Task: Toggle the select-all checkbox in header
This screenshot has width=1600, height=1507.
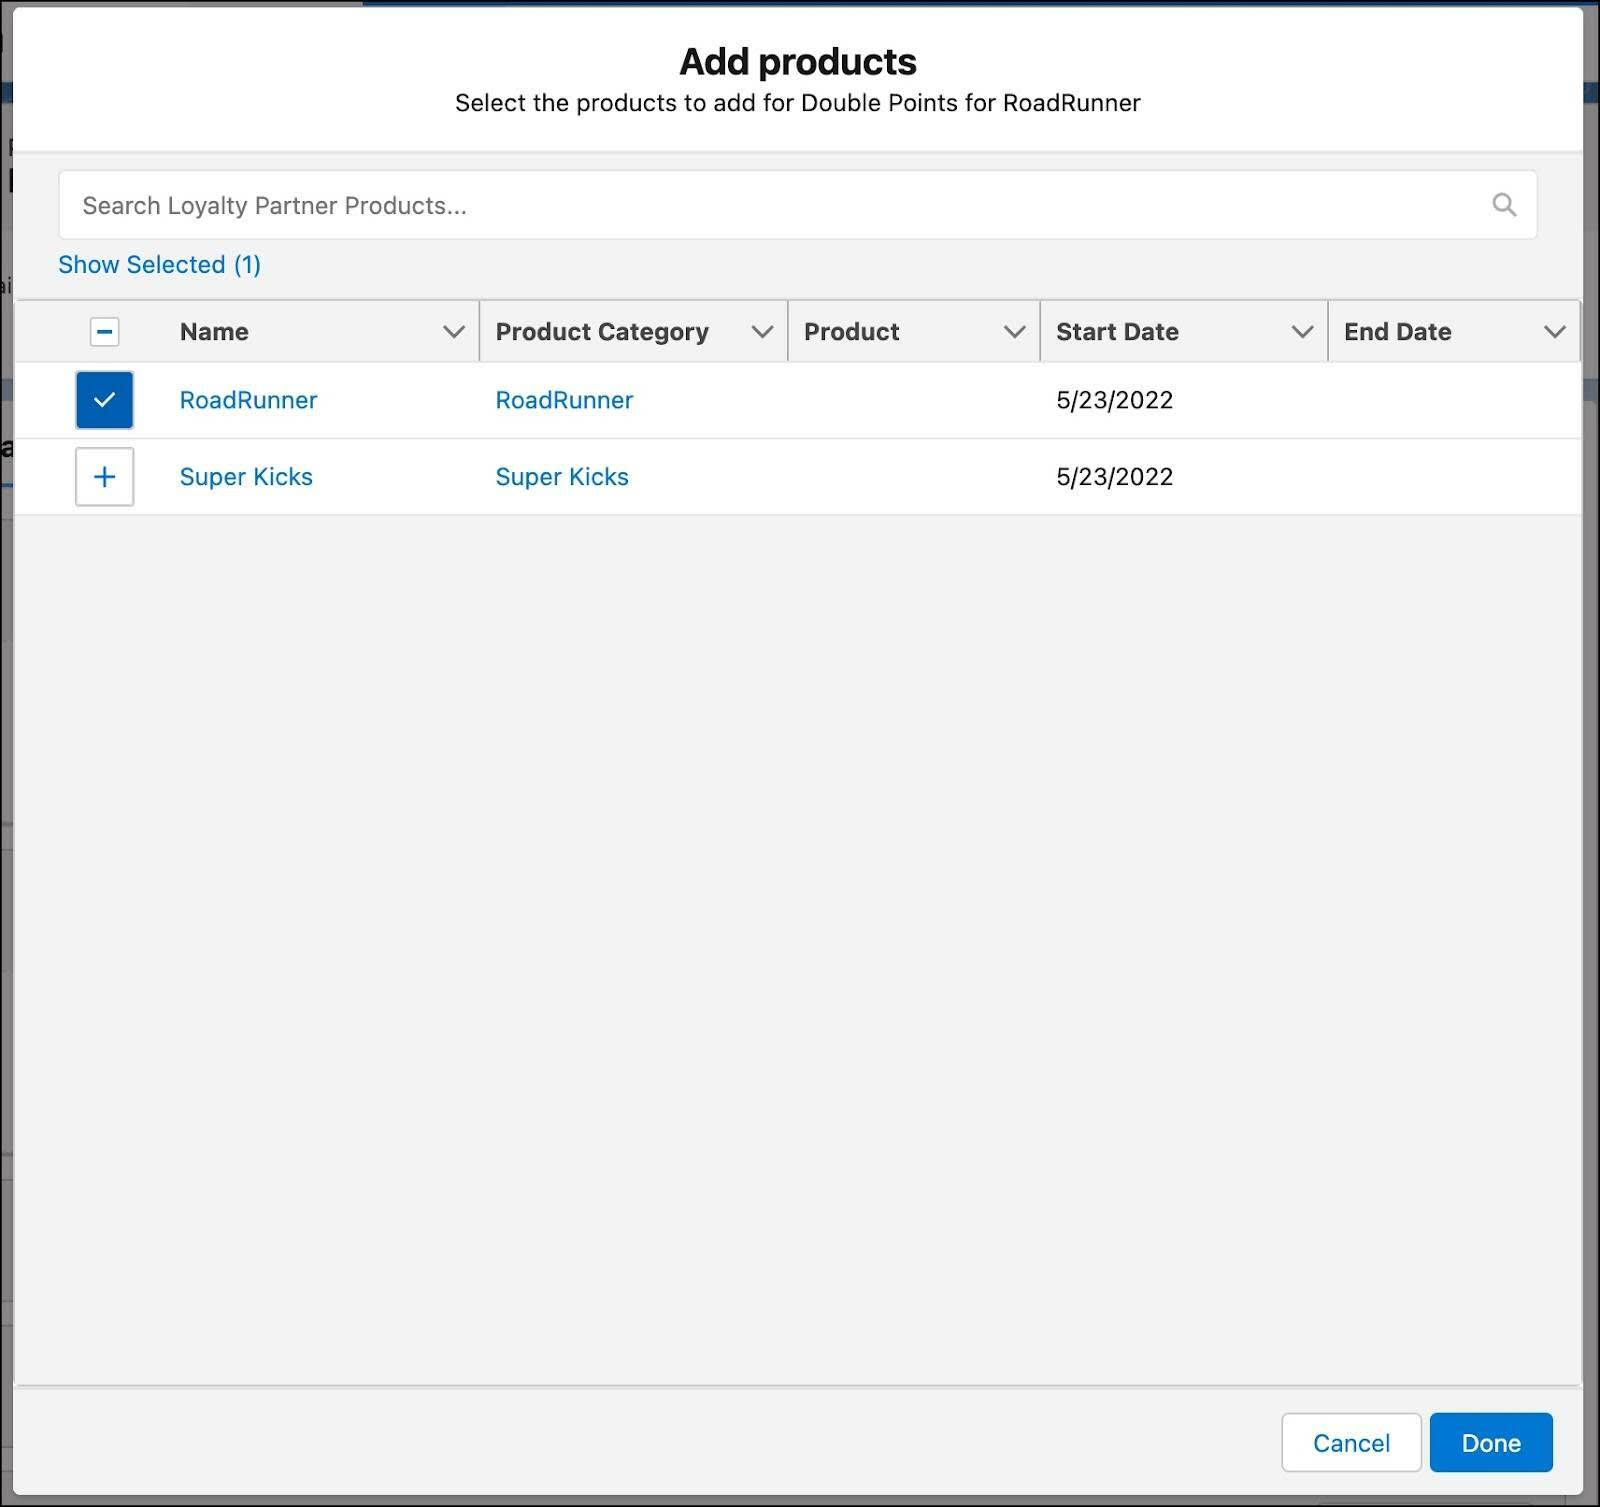Action: [x=104, y=331]
